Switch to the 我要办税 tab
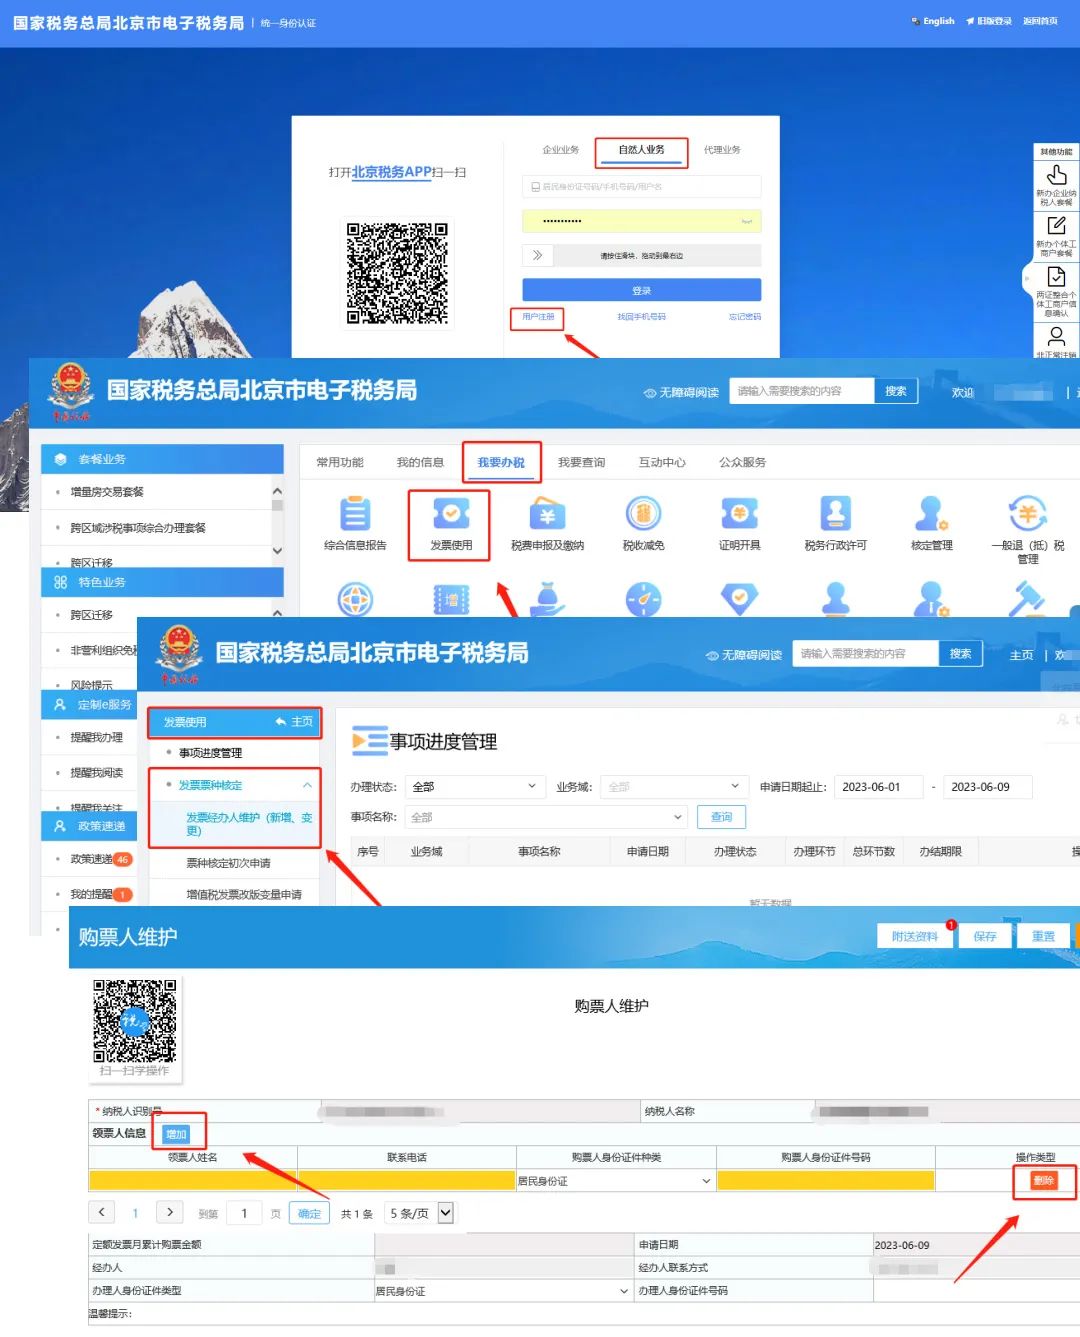 (x=501, y=462)
